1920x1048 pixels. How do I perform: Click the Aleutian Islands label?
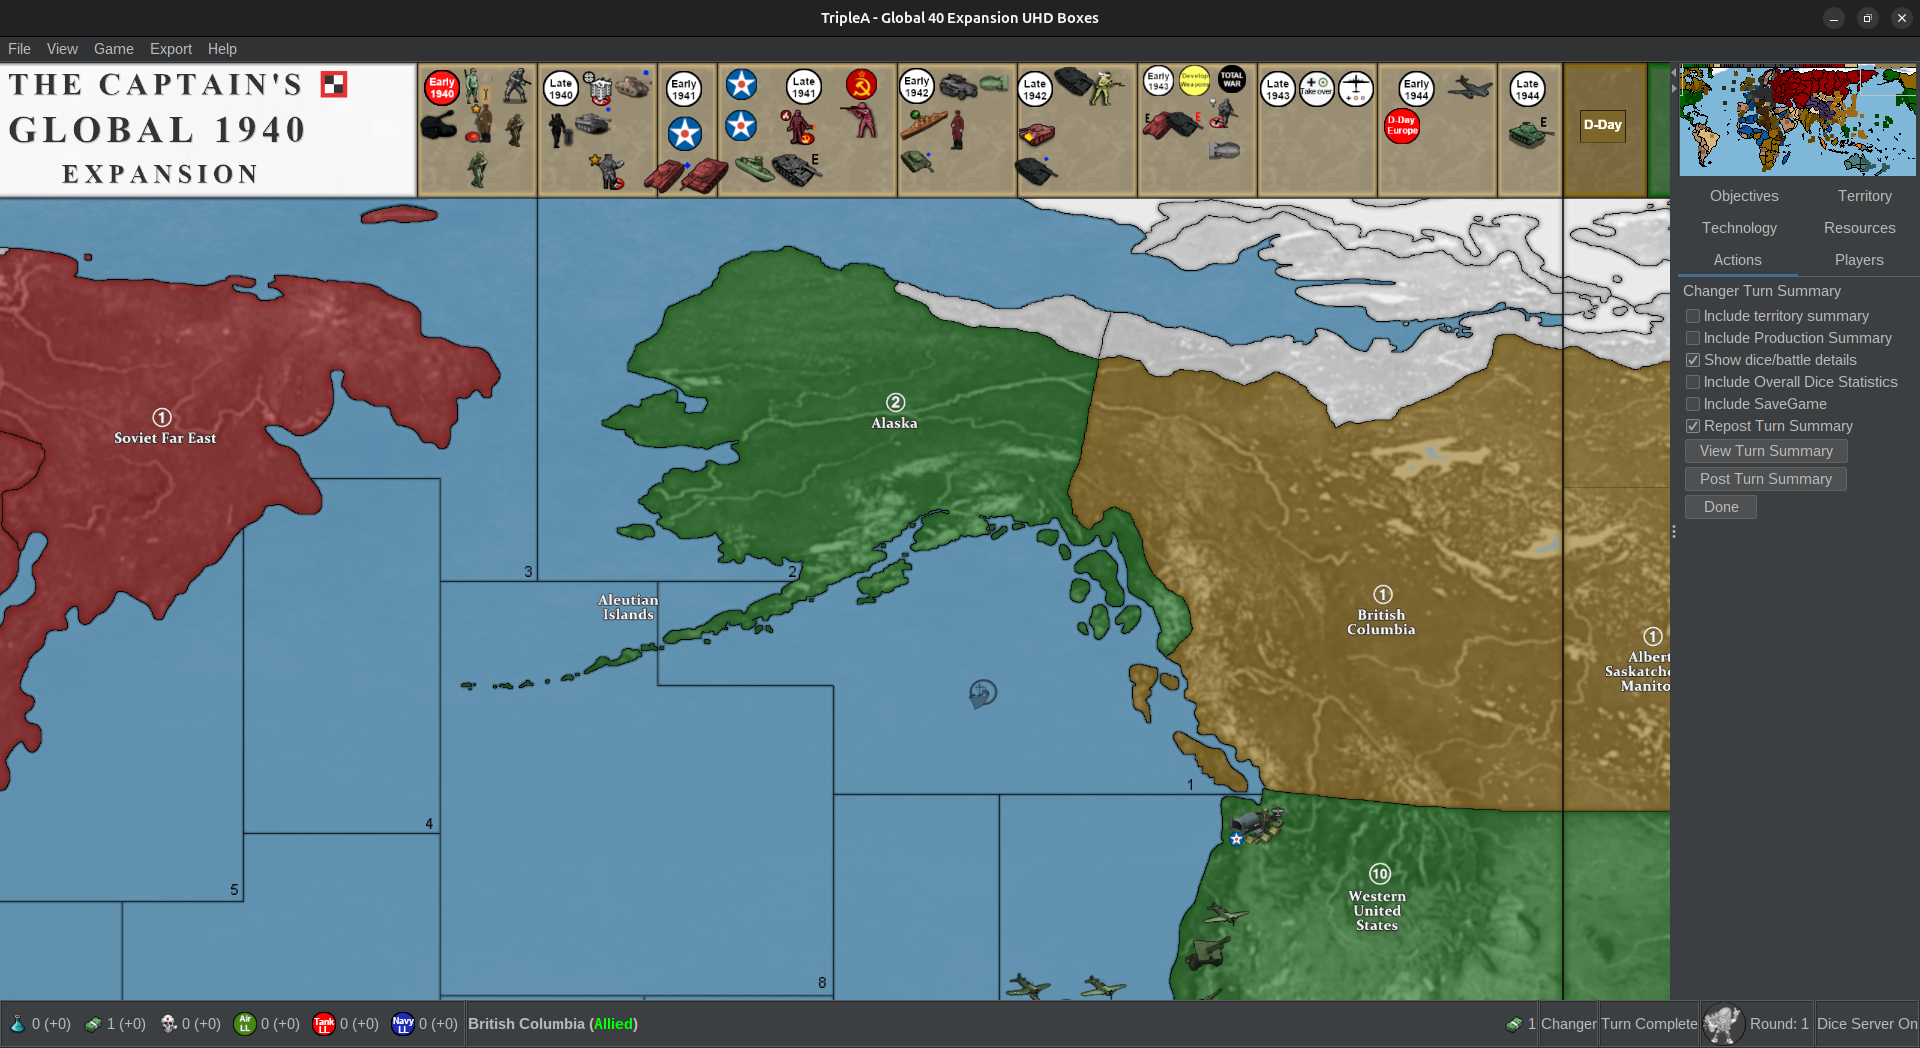[628, 607]
